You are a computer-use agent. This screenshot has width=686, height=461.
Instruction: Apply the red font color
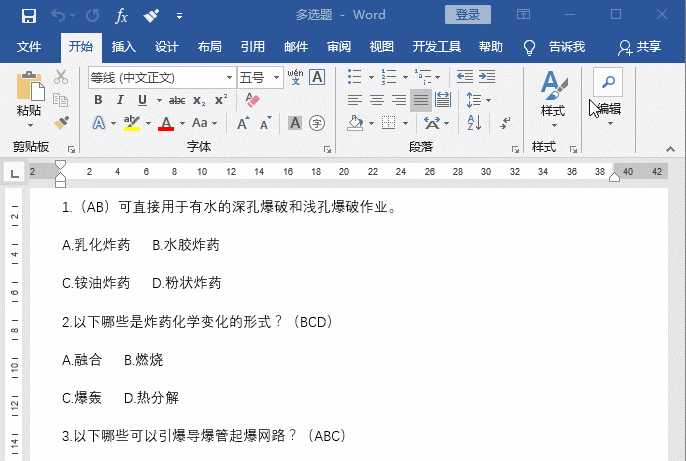click(166, 123)
